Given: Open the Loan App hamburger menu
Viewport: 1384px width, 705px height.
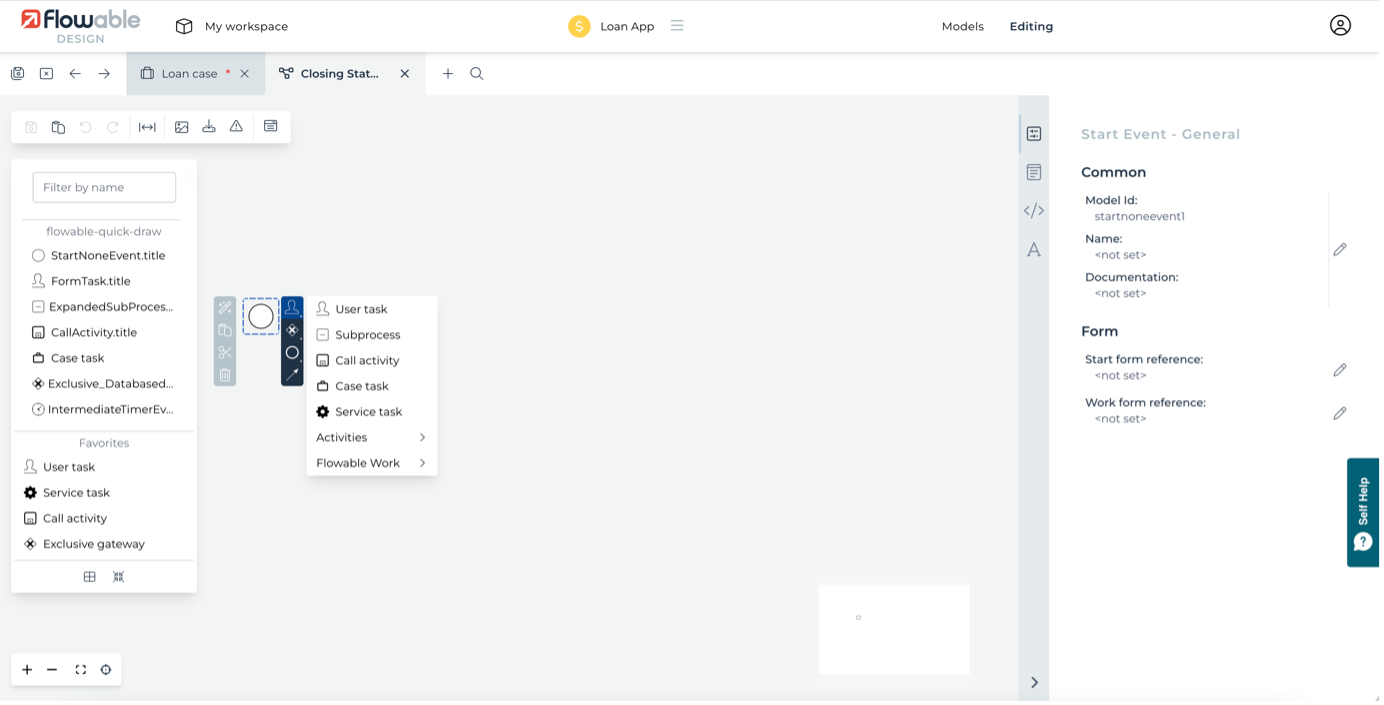Looking at the screenshot, I should click(677, 26).
